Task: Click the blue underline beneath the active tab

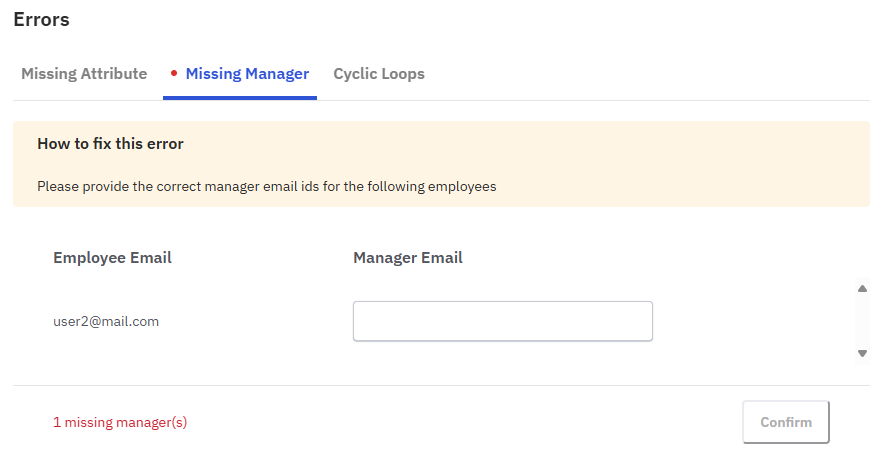Action: pos(240,98)
